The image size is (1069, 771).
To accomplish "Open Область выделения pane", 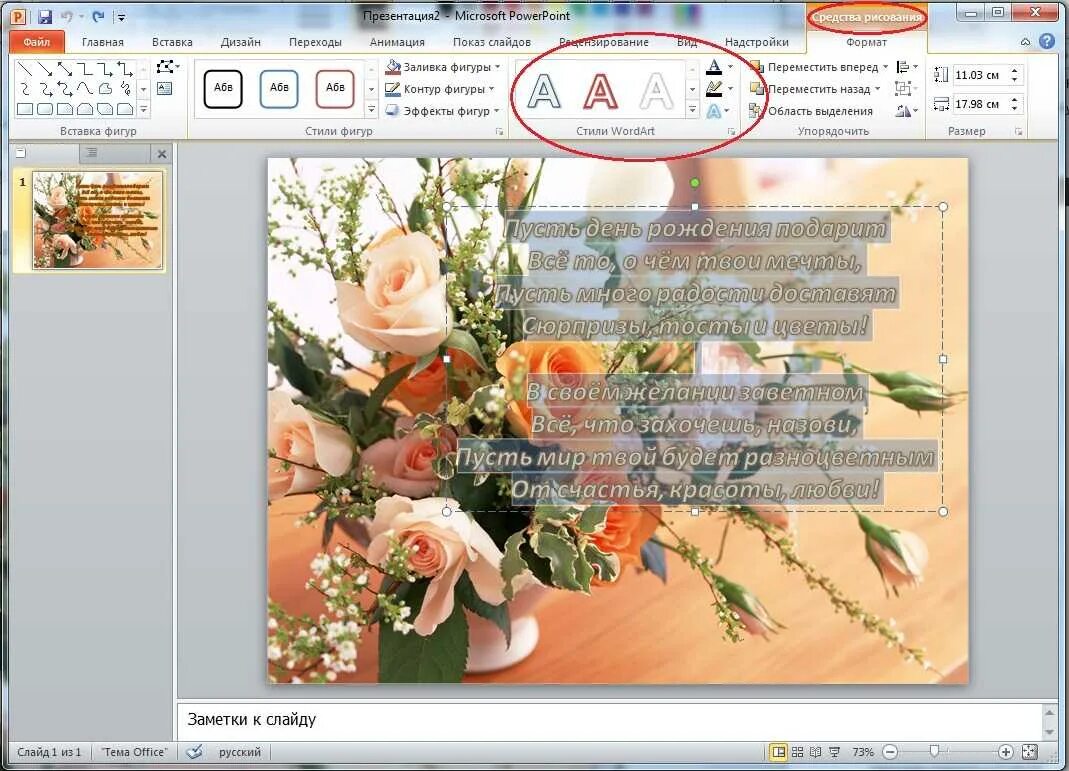I will click(811, 110).
